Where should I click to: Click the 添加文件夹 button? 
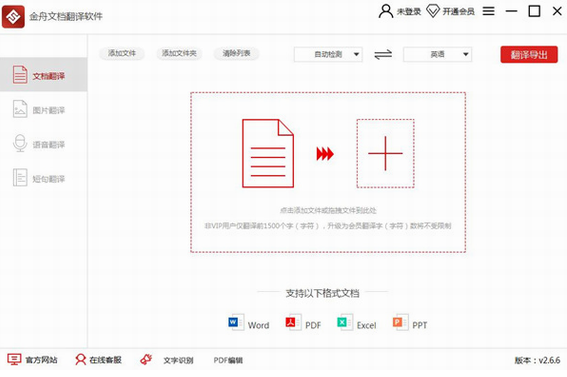tap(179, 53)
